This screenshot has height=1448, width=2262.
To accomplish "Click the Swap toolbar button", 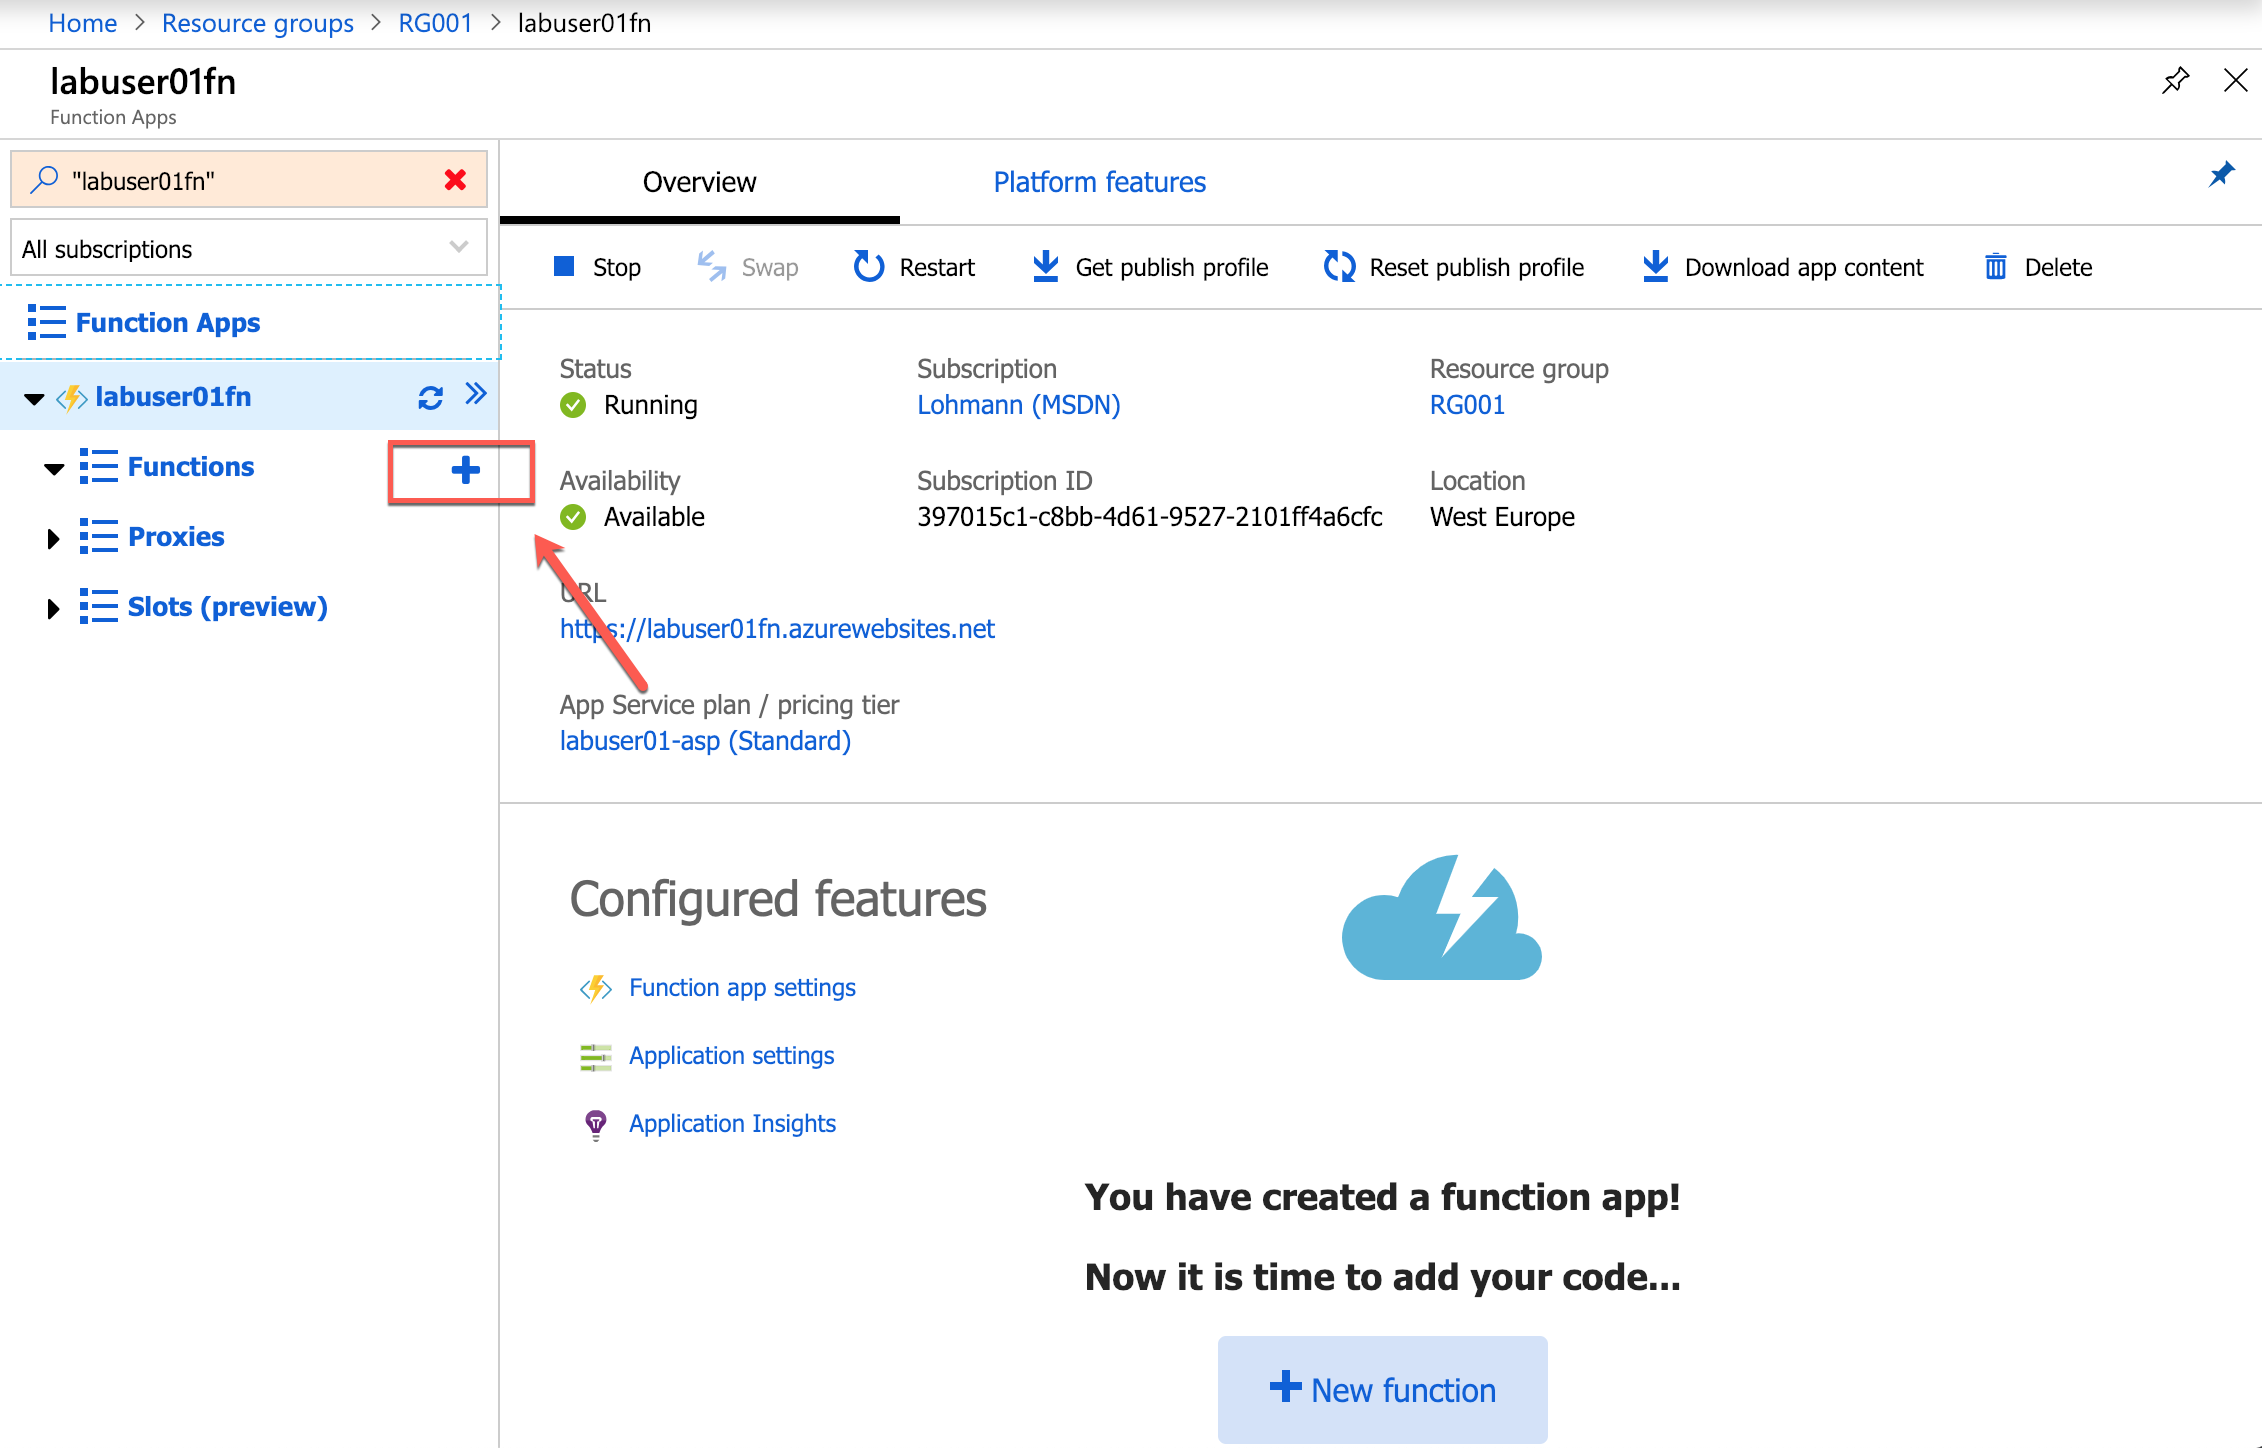I will (747, 267).
